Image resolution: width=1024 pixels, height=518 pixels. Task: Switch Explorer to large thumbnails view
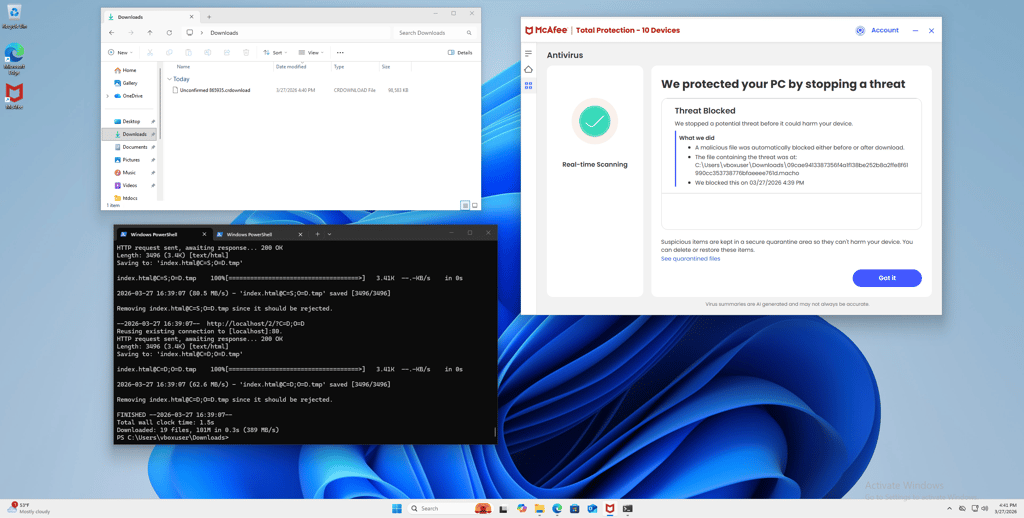click(x=475, y=205)
